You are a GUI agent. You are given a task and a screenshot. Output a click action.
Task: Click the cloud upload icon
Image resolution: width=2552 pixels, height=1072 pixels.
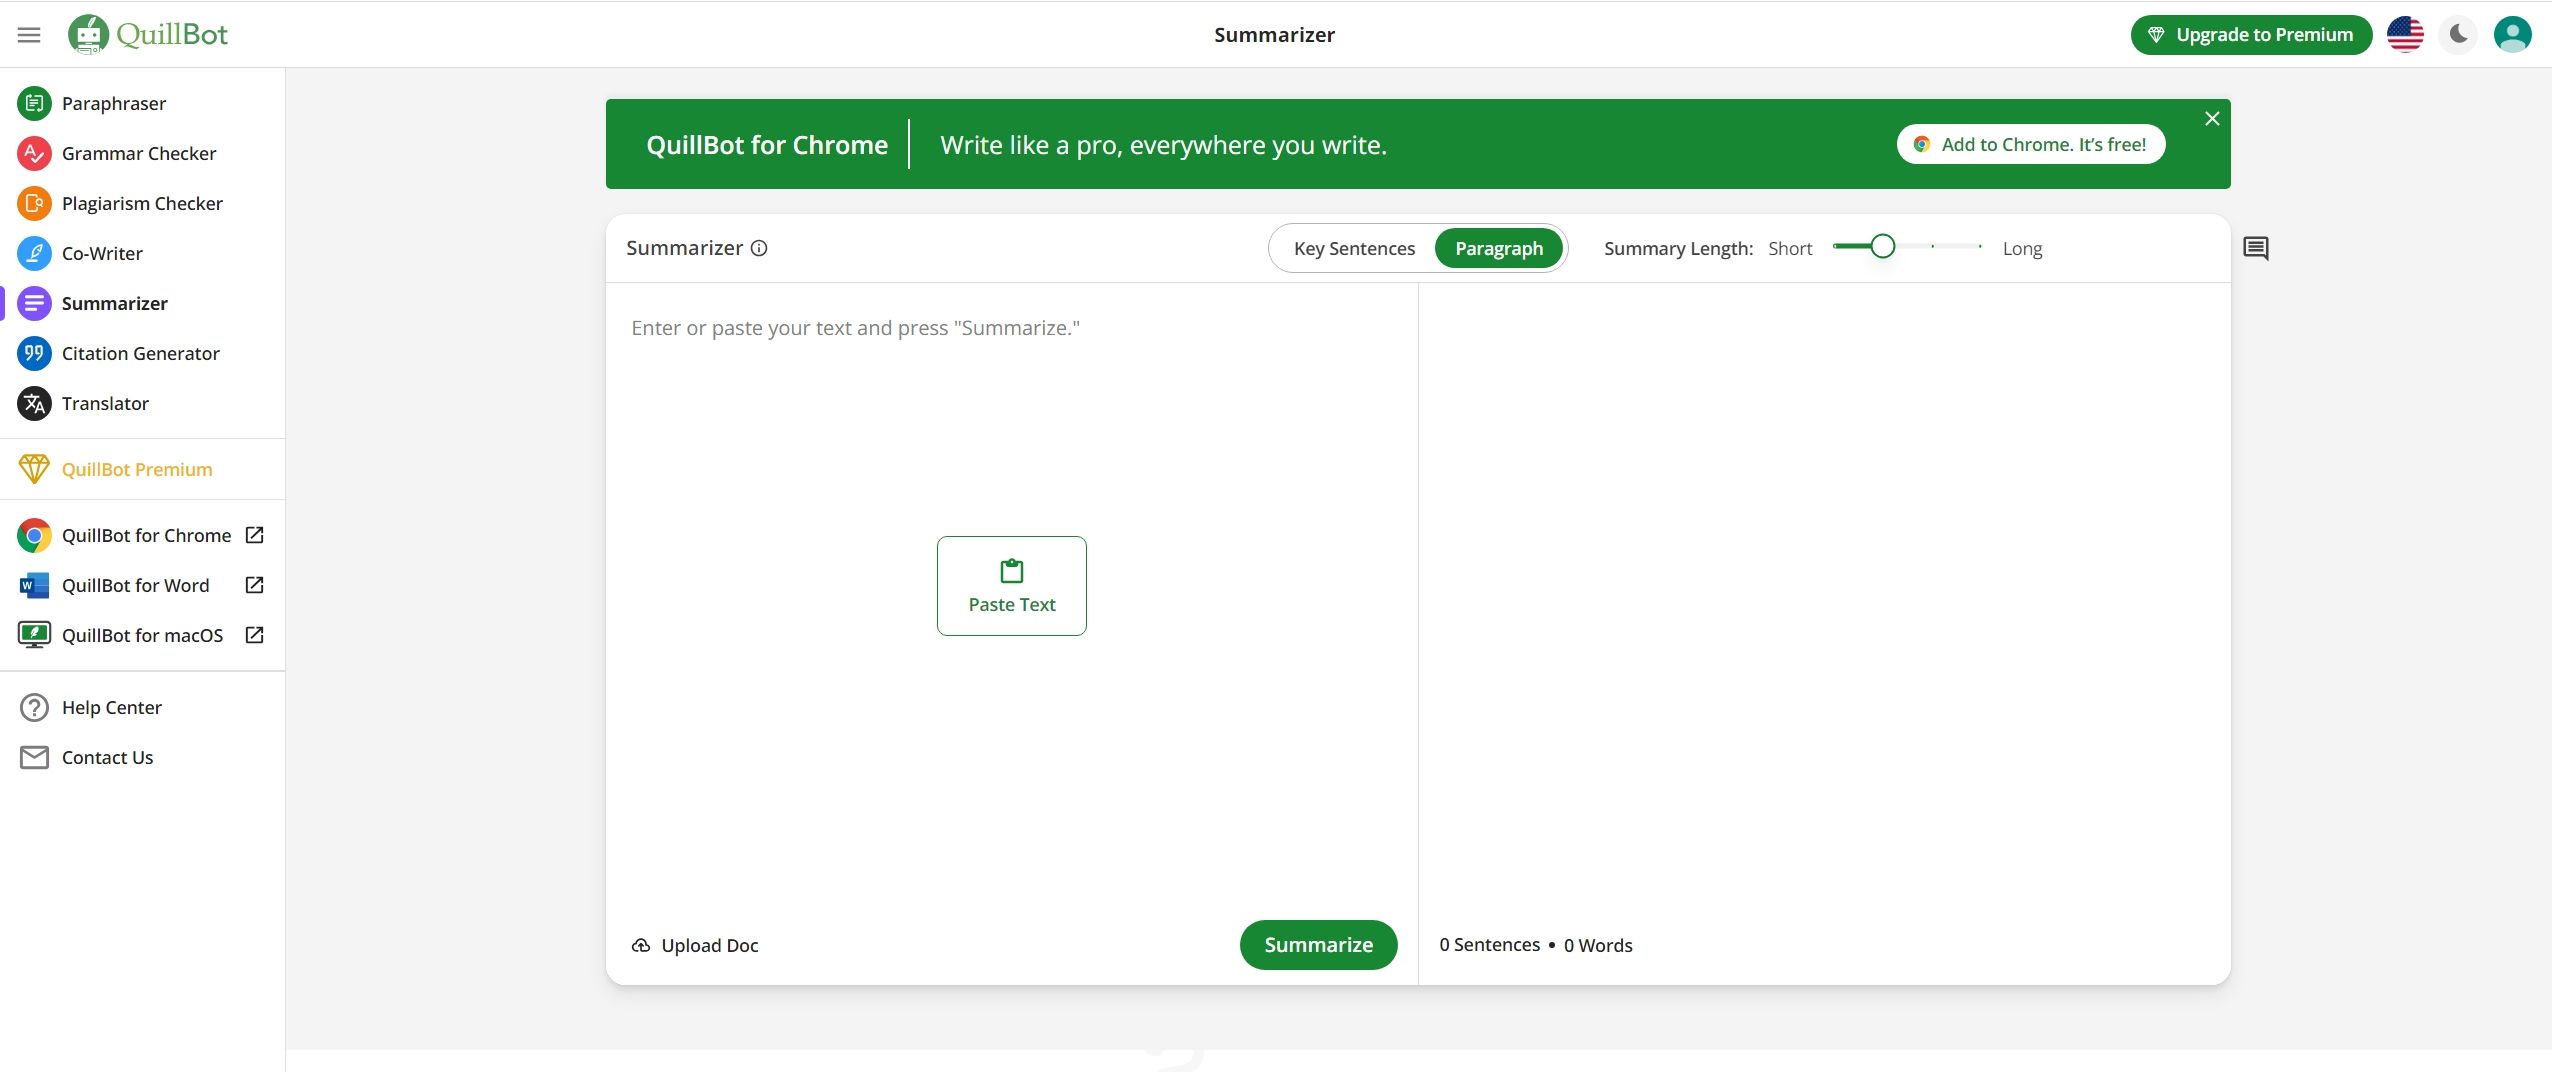[641, 945]
